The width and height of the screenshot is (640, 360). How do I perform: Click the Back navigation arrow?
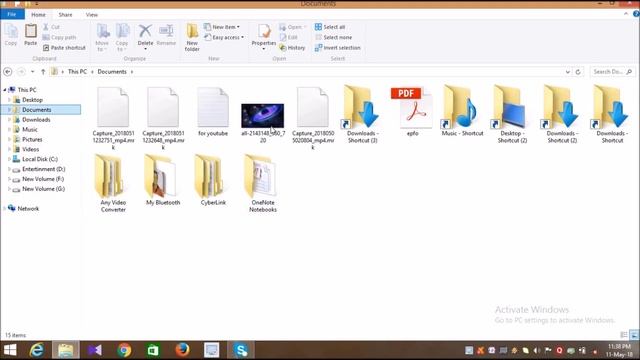[8, 72]
